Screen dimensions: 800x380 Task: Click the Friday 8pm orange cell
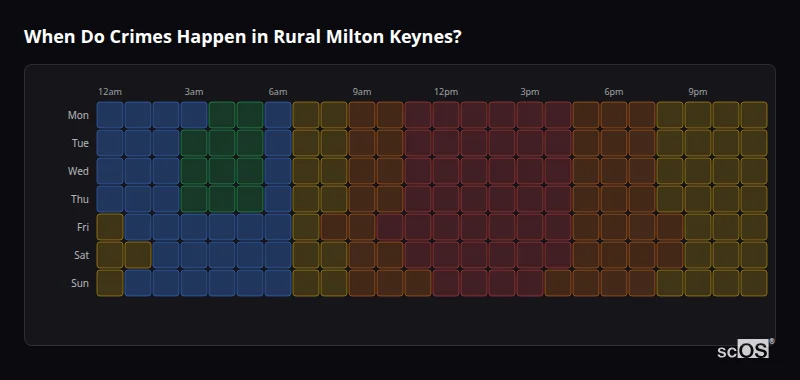point(670,227)
